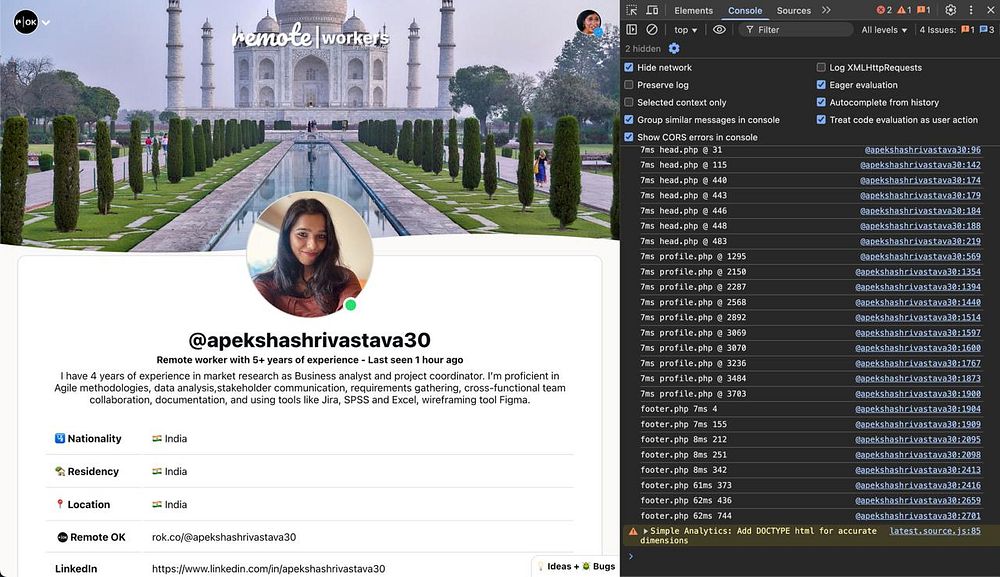Open DevTools settings gear
The width and height of the screenshot is (1000, 577).
point(951,10)
